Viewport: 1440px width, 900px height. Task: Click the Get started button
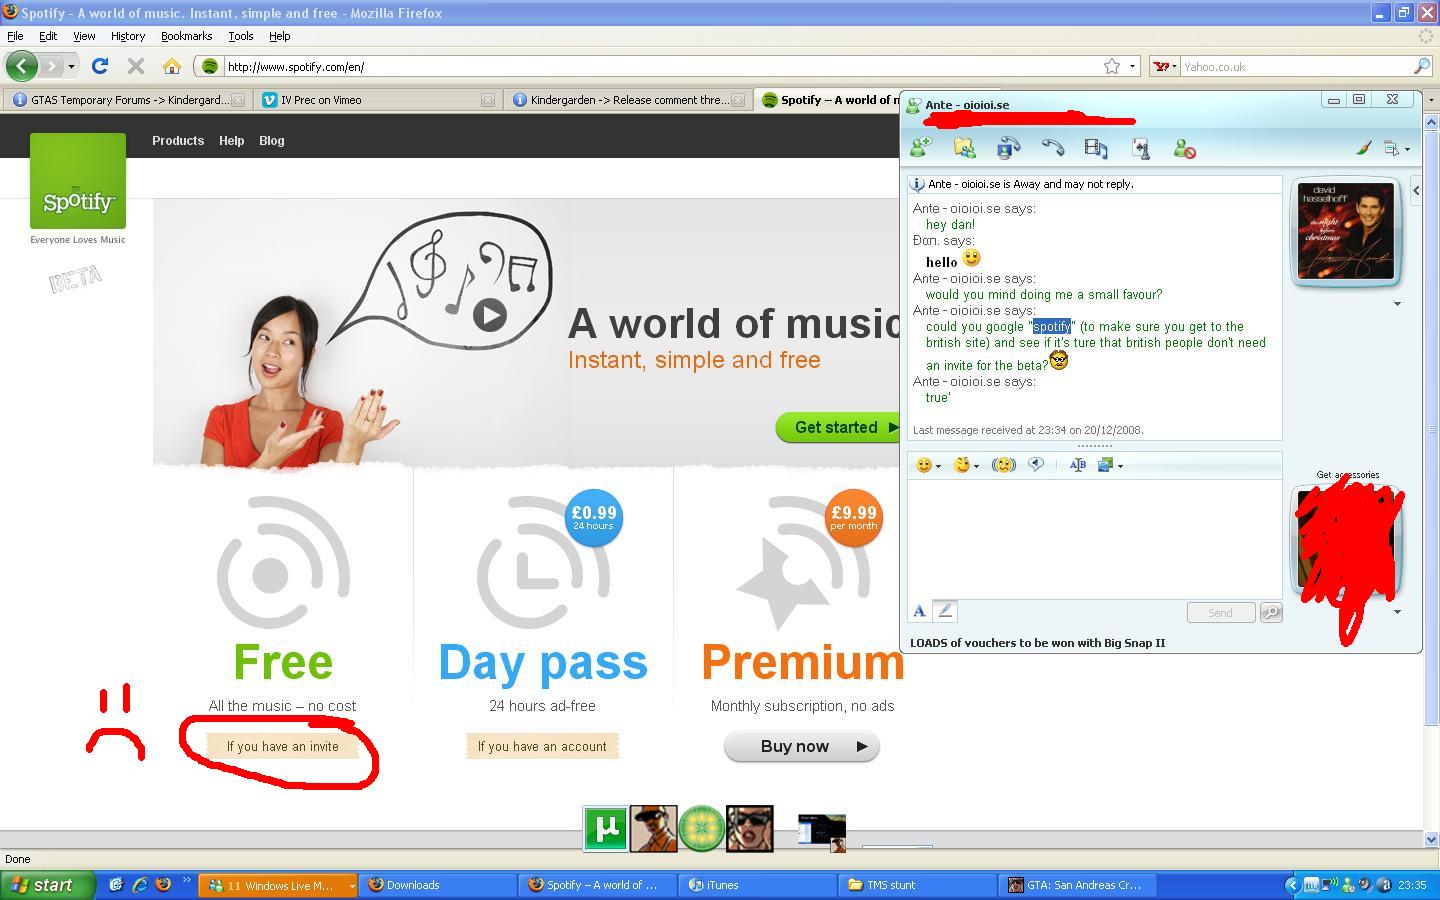[x=838, y=427]
